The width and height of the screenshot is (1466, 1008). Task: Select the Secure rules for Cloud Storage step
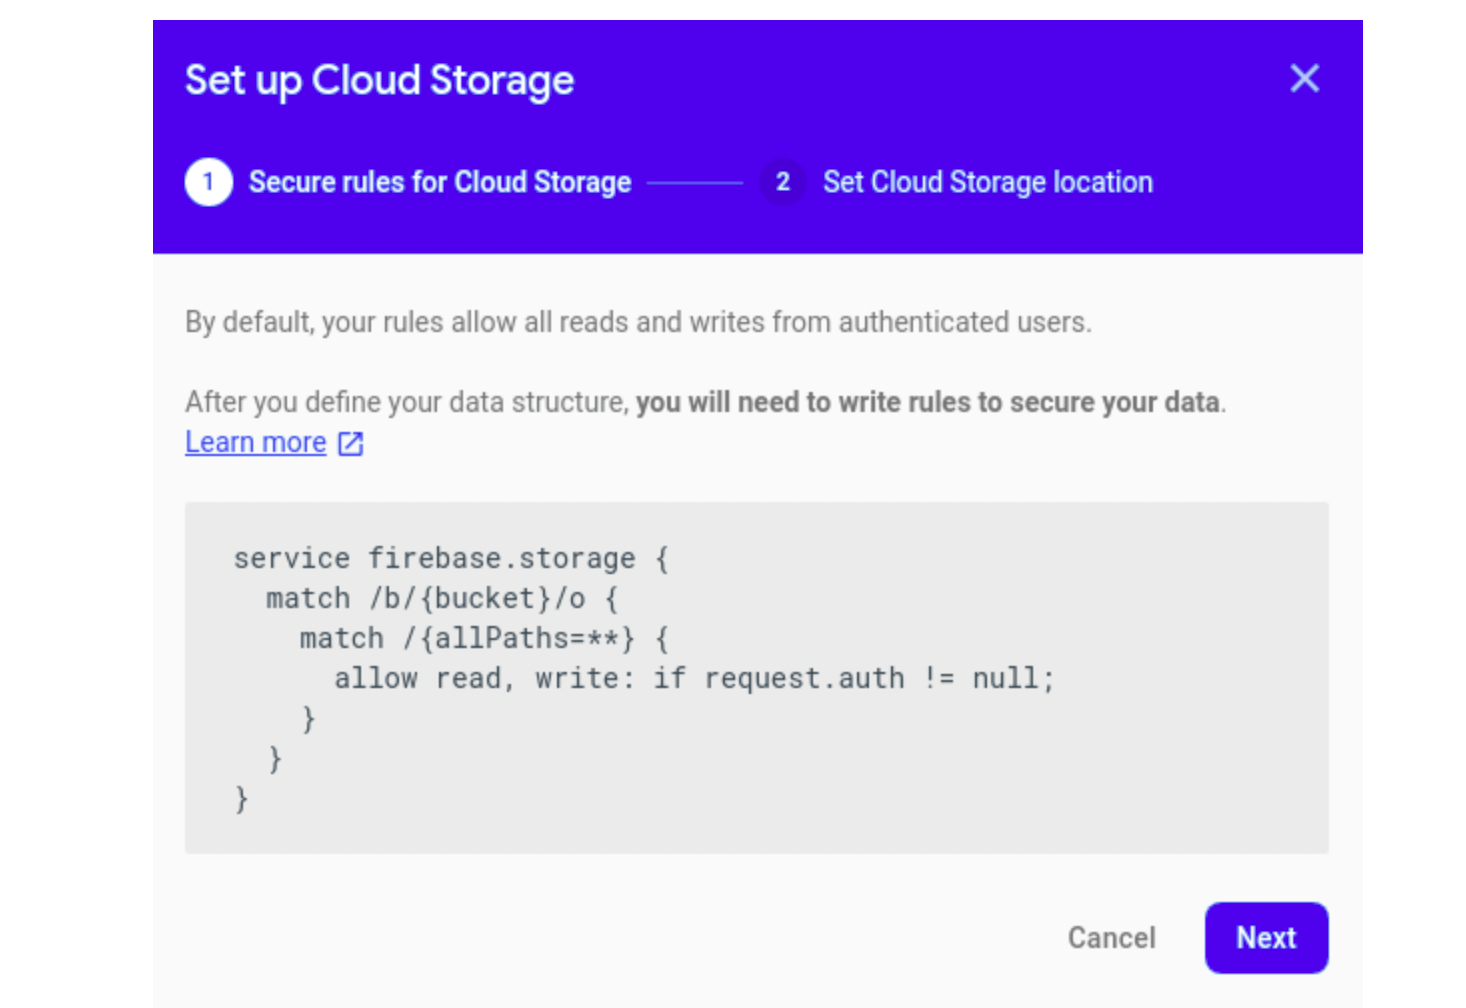click(440, 182)
